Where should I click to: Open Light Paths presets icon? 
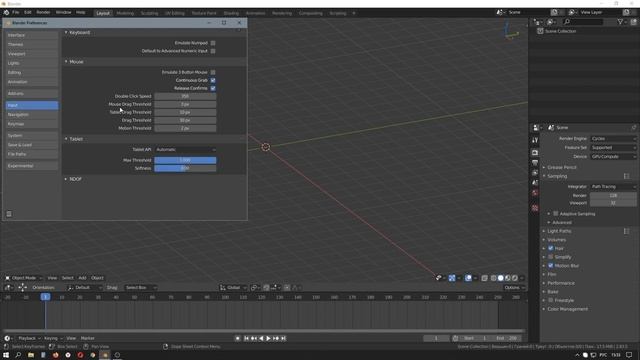tap(627, 231)
